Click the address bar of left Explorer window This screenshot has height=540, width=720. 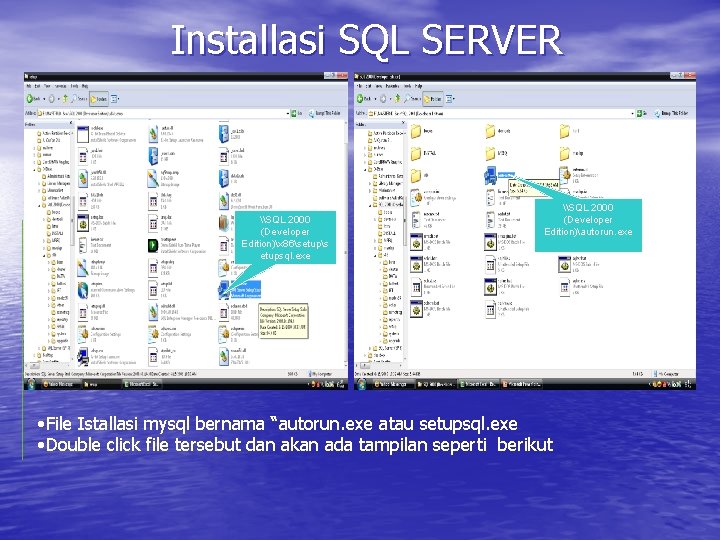click(x=163, y=113)
